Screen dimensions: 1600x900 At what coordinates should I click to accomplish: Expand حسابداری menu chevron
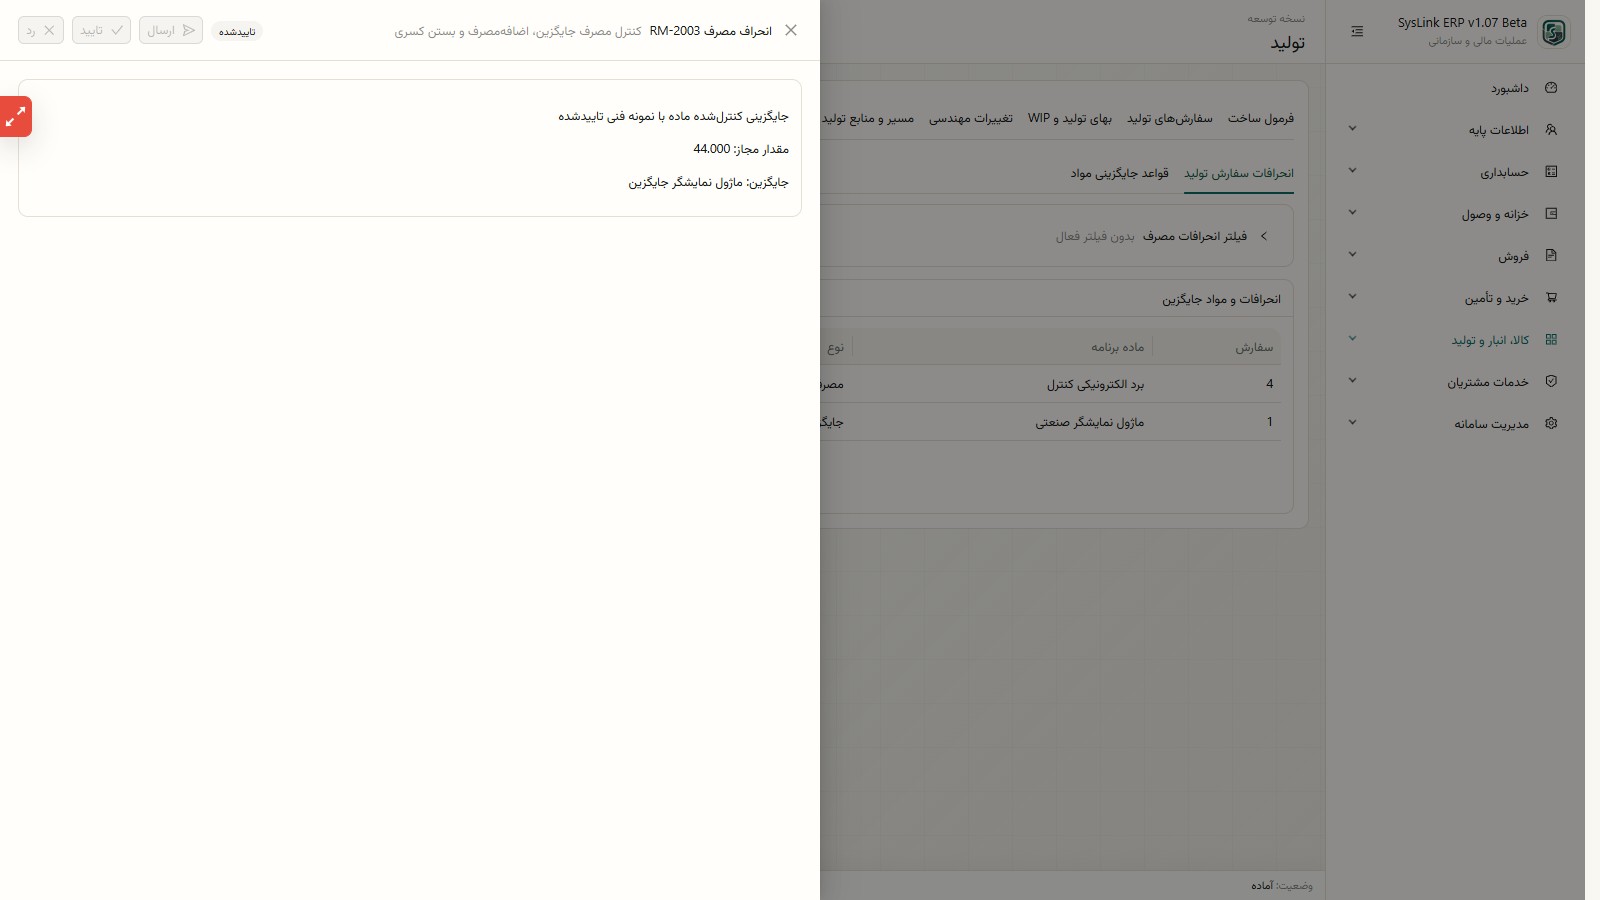click(1352, 171)
